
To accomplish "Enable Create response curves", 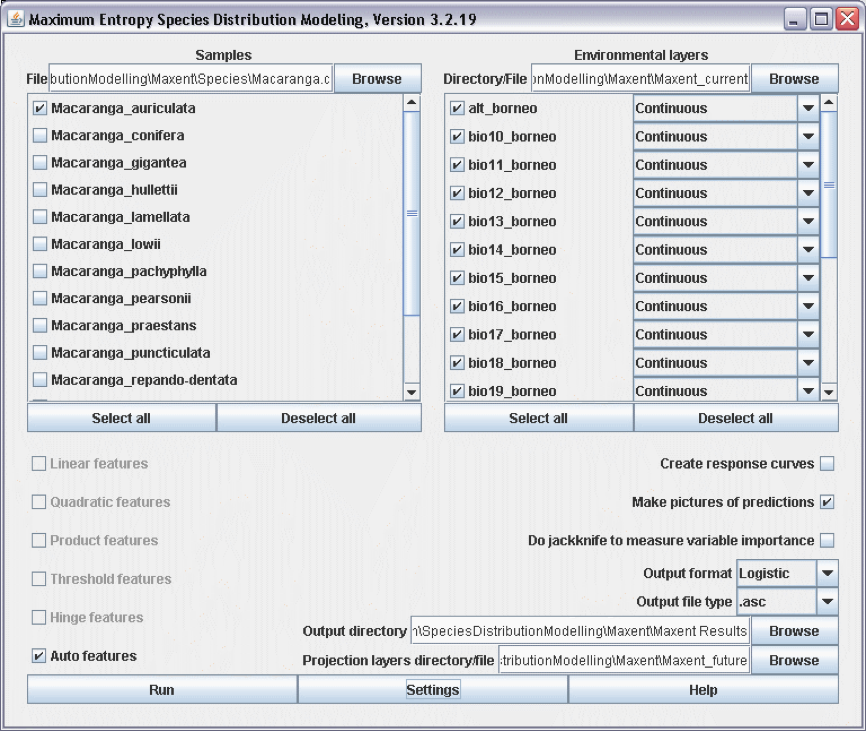I will 827,463.
